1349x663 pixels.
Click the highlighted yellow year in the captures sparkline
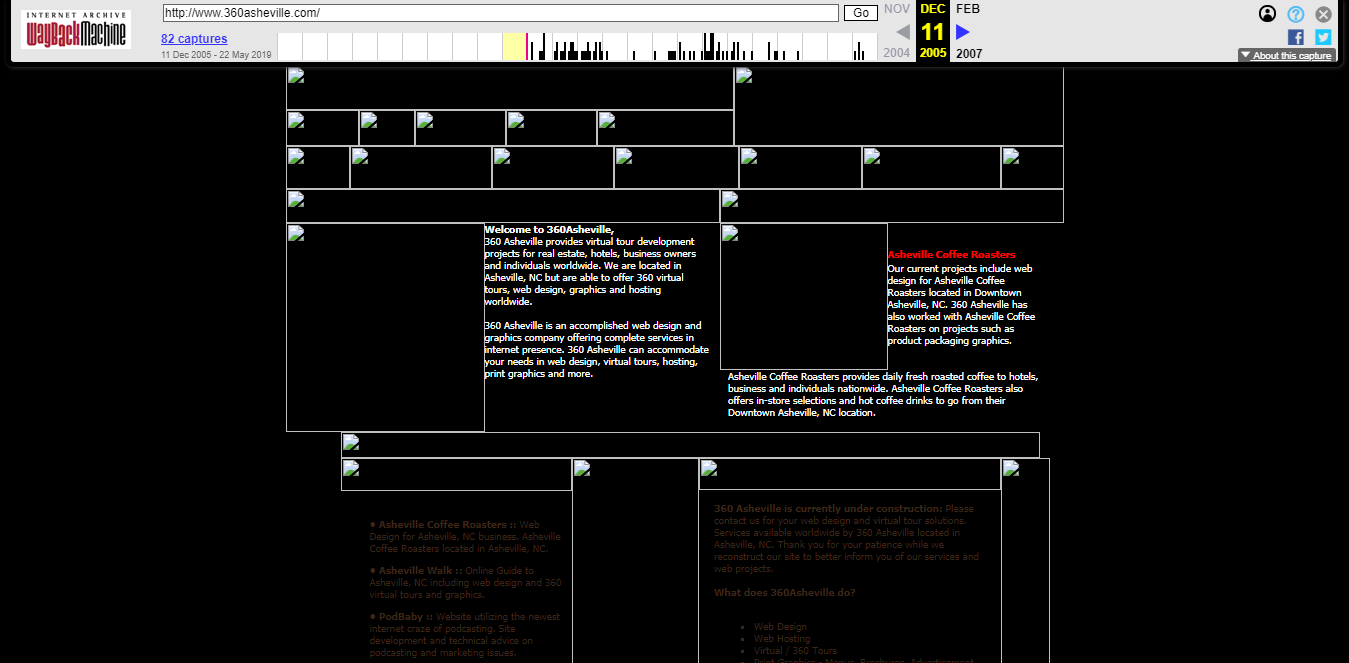tap(515, 46)
